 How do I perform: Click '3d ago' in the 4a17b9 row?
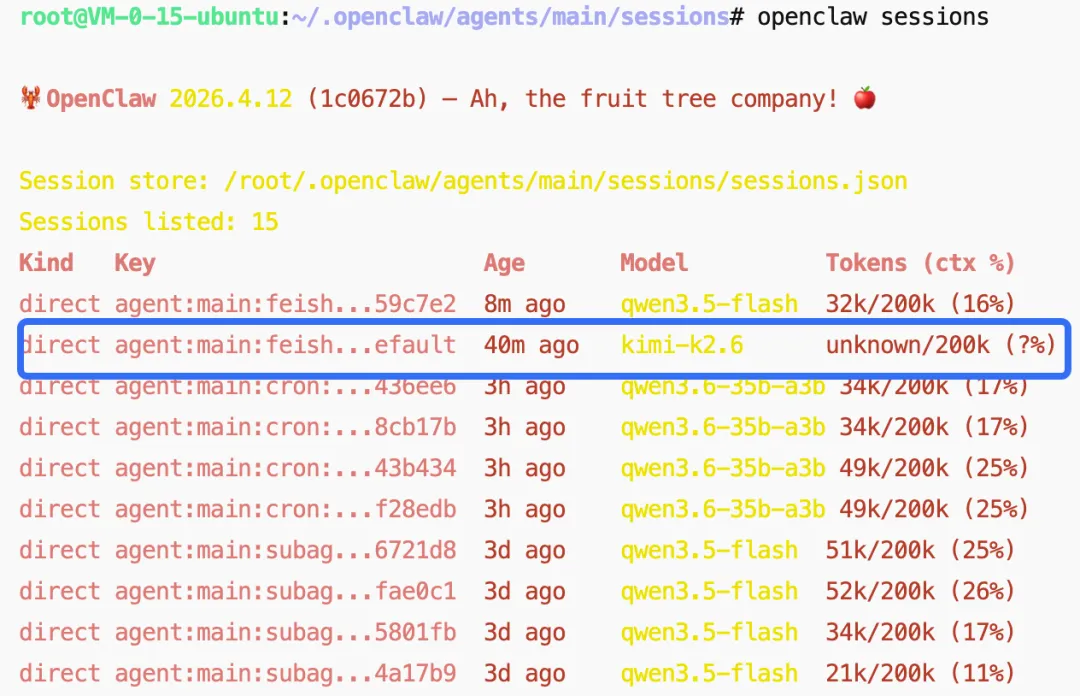coord(524,673)
